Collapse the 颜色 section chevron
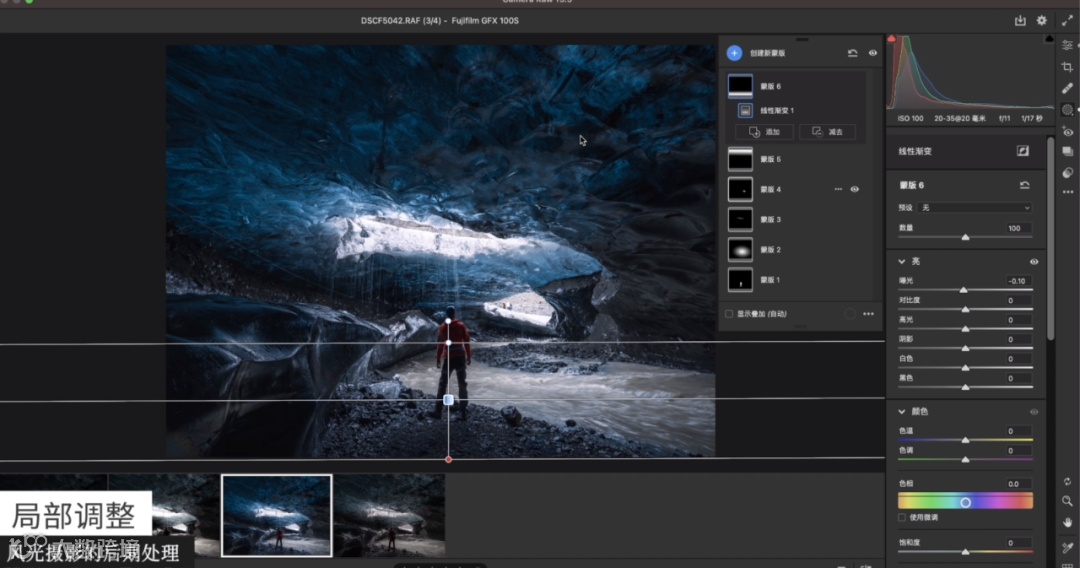This screenshot has width=1080, height=568. [902, 412]
